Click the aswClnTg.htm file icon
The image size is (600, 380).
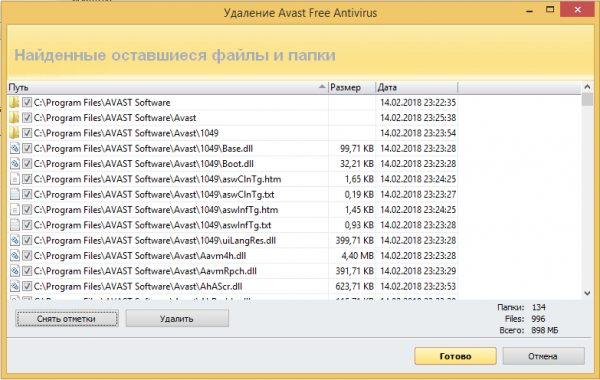point(15,179)
